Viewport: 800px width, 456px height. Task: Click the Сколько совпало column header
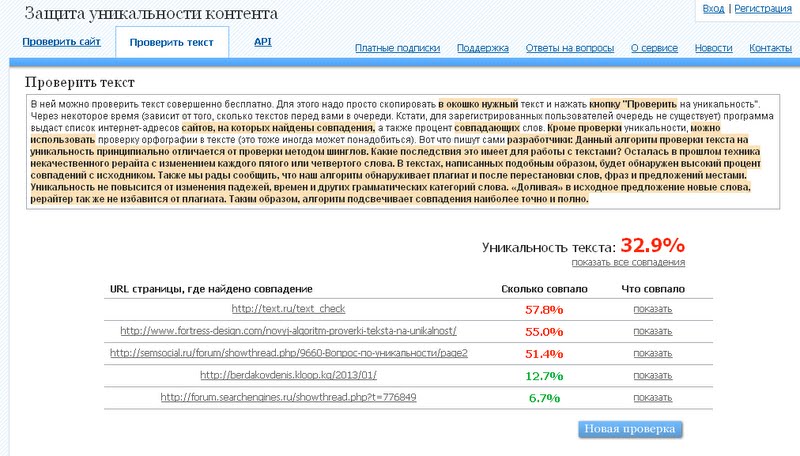point(544,289)
